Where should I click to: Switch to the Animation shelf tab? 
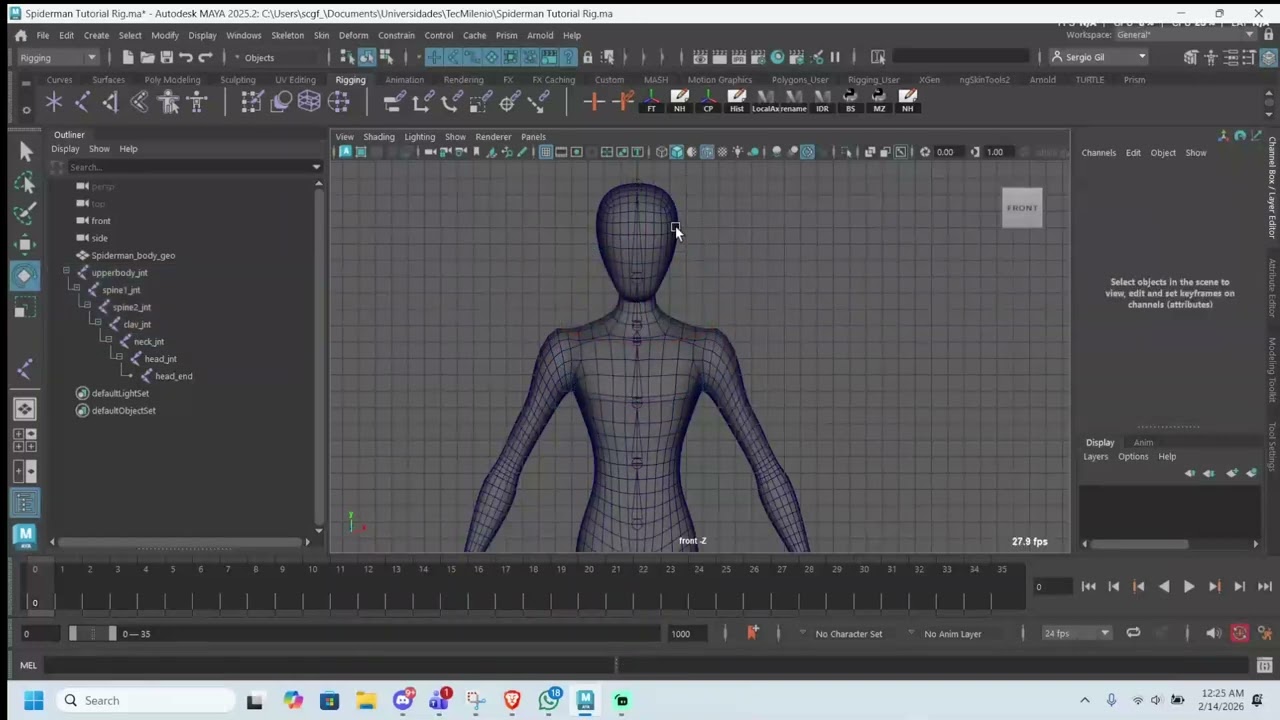point(404,80)
